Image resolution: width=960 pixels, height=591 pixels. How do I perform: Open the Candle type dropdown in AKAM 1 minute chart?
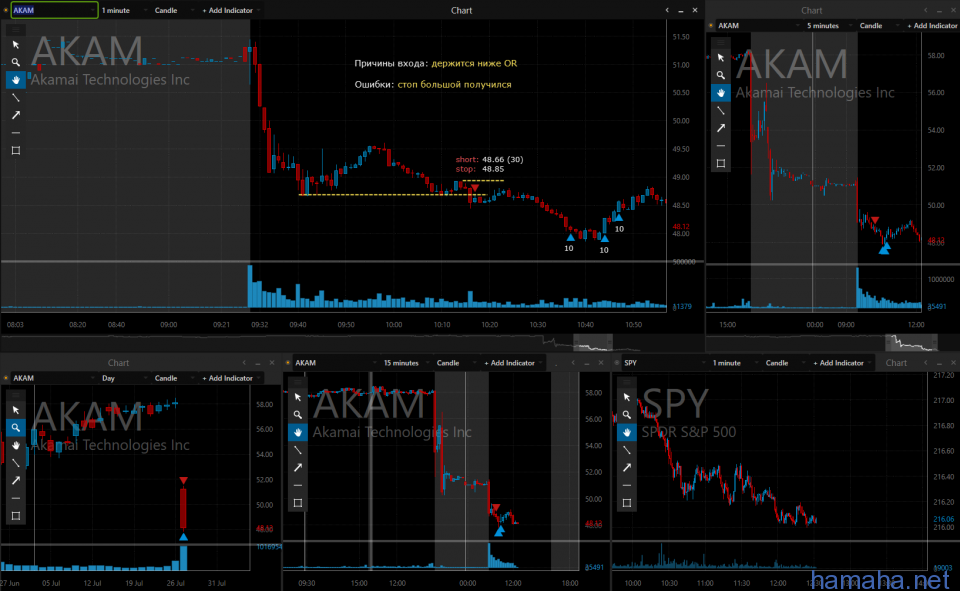tap(173, 10)
